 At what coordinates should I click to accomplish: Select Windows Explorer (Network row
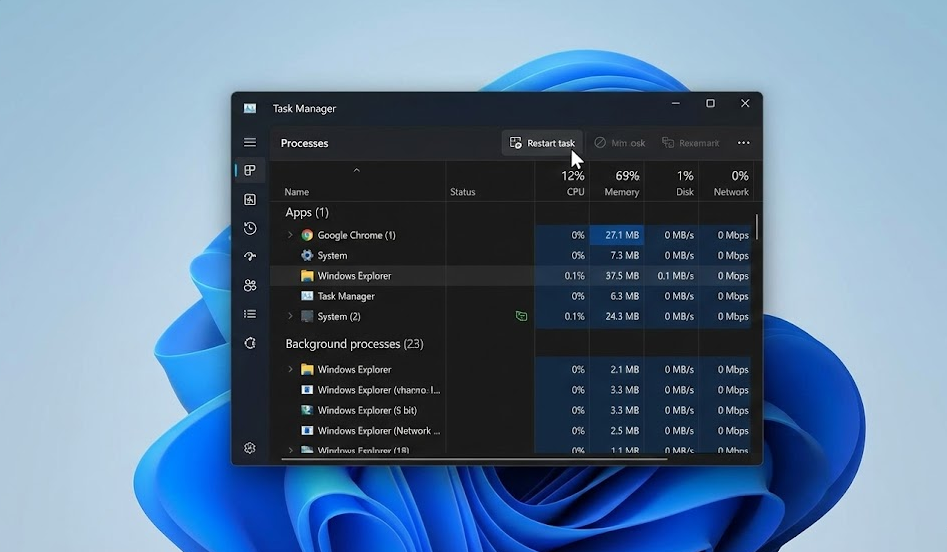pyautogui.click(x=510, y=431)
